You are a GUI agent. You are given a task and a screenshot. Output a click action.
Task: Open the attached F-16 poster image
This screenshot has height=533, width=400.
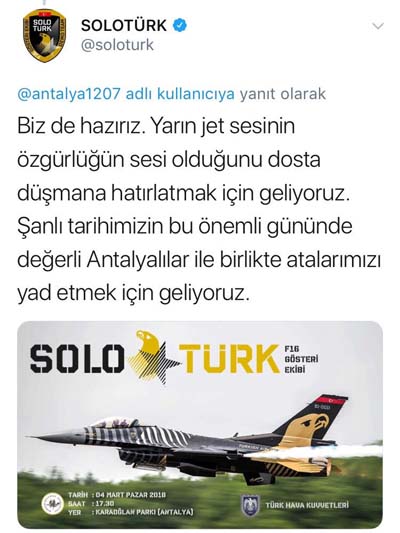click(200, 425)
